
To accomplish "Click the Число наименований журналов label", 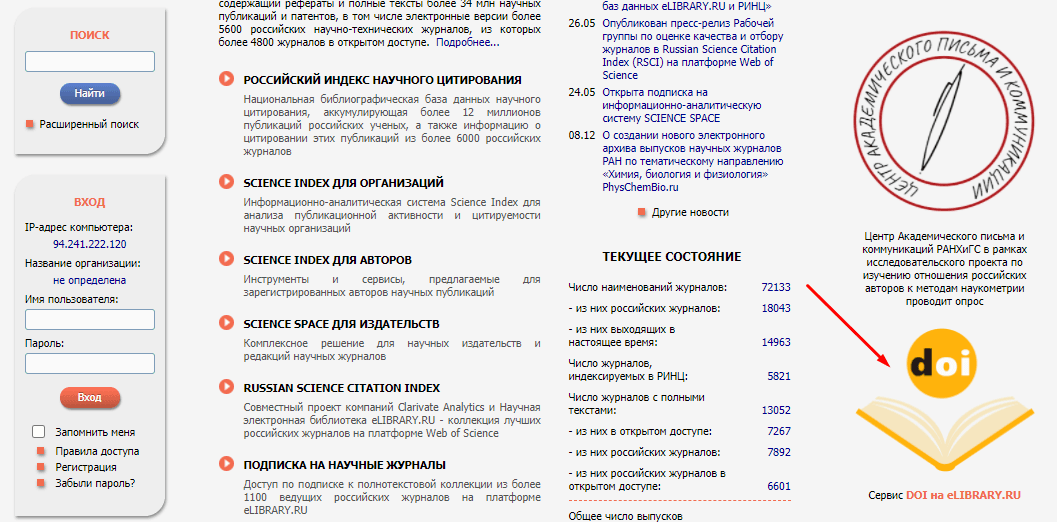I will coord(648,288).
